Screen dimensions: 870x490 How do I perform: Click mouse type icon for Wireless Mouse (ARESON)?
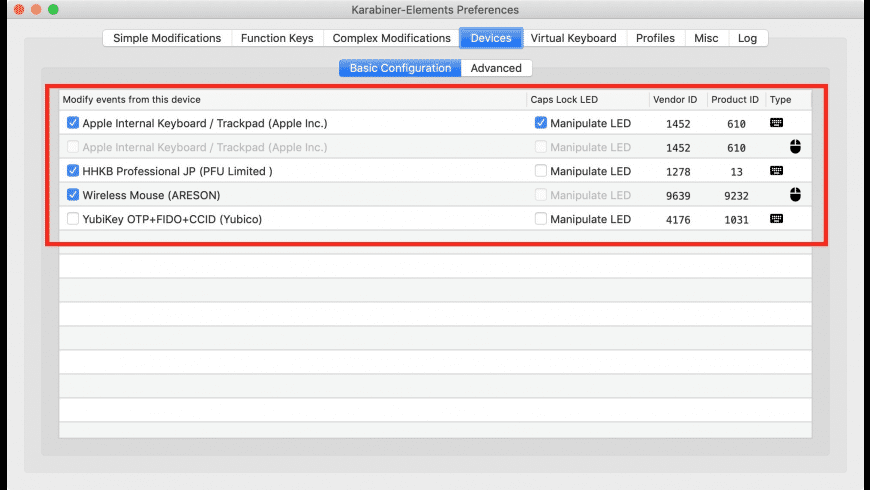click(x=795, y=194)
